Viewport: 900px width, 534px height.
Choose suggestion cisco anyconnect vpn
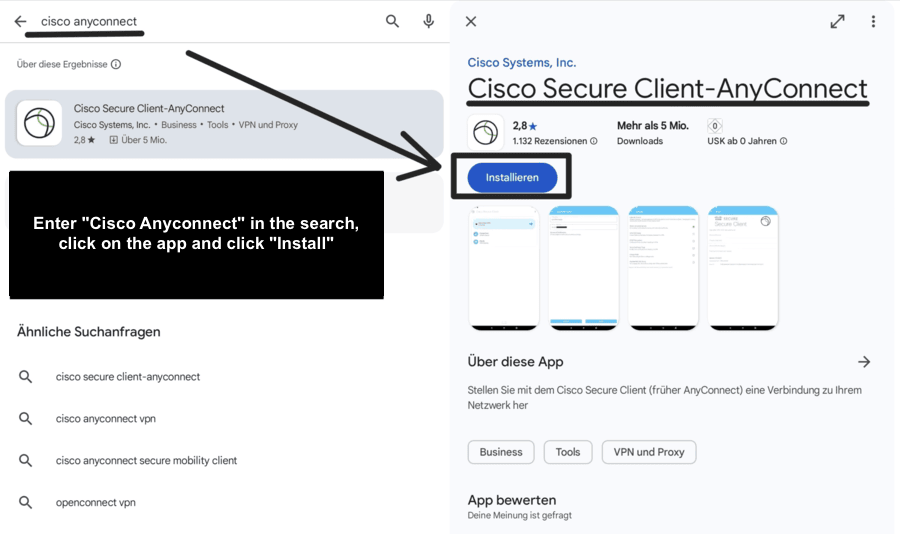tap(106, 419)
